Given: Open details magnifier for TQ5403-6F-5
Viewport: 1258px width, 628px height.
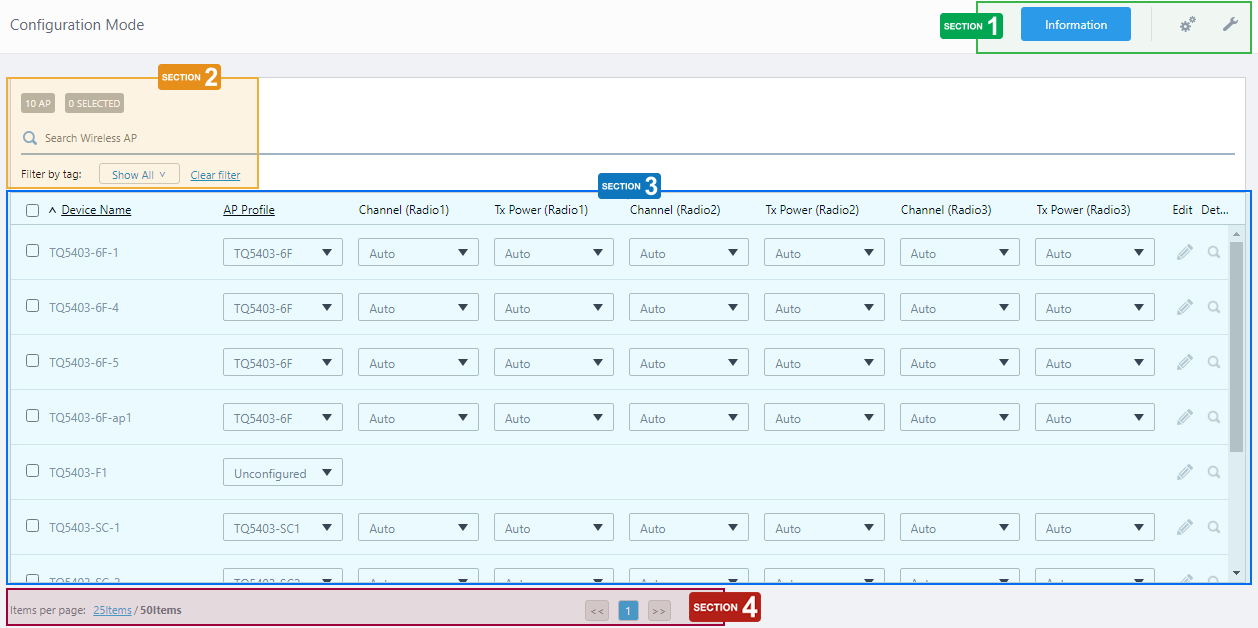Looking at the screenshot, I should [1214, 363].
